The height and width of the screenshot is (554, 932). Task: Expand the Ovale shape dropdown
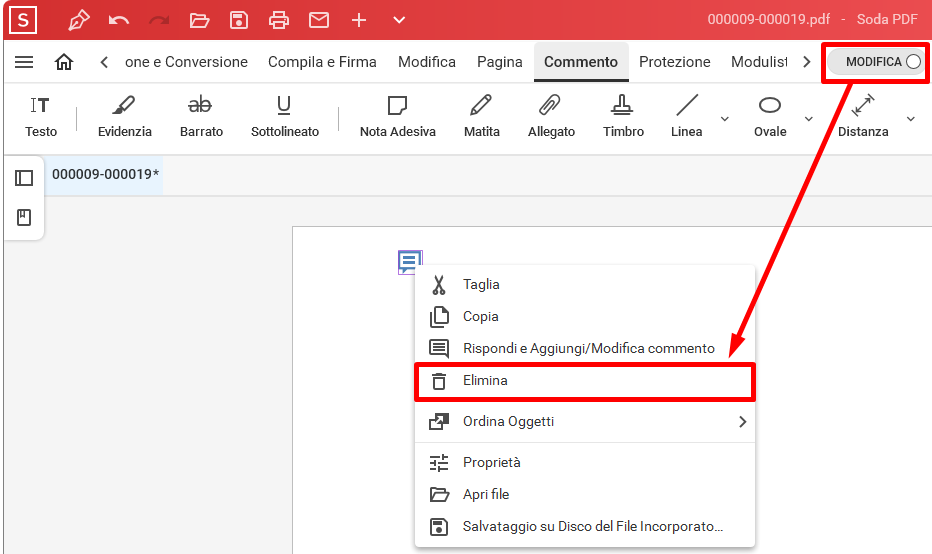[x=808, y=119]
